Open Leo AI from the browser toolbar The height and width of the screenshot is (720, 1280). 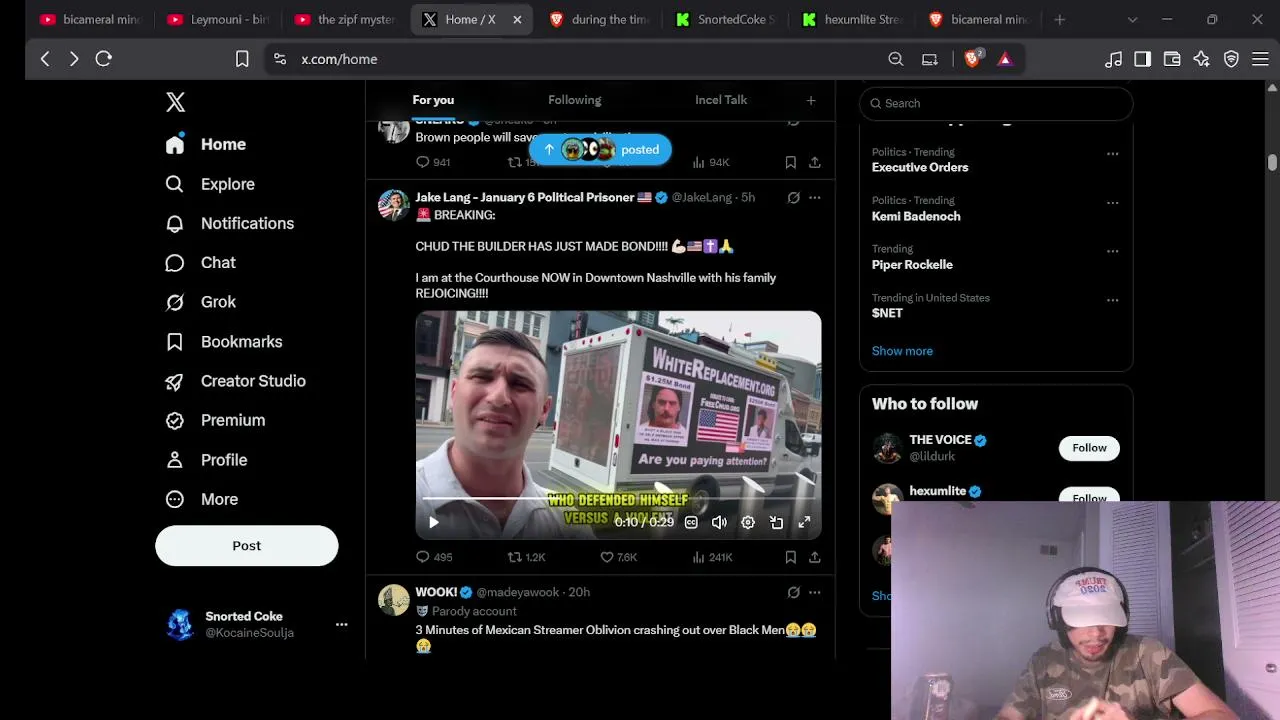[x=1201, y=59]
